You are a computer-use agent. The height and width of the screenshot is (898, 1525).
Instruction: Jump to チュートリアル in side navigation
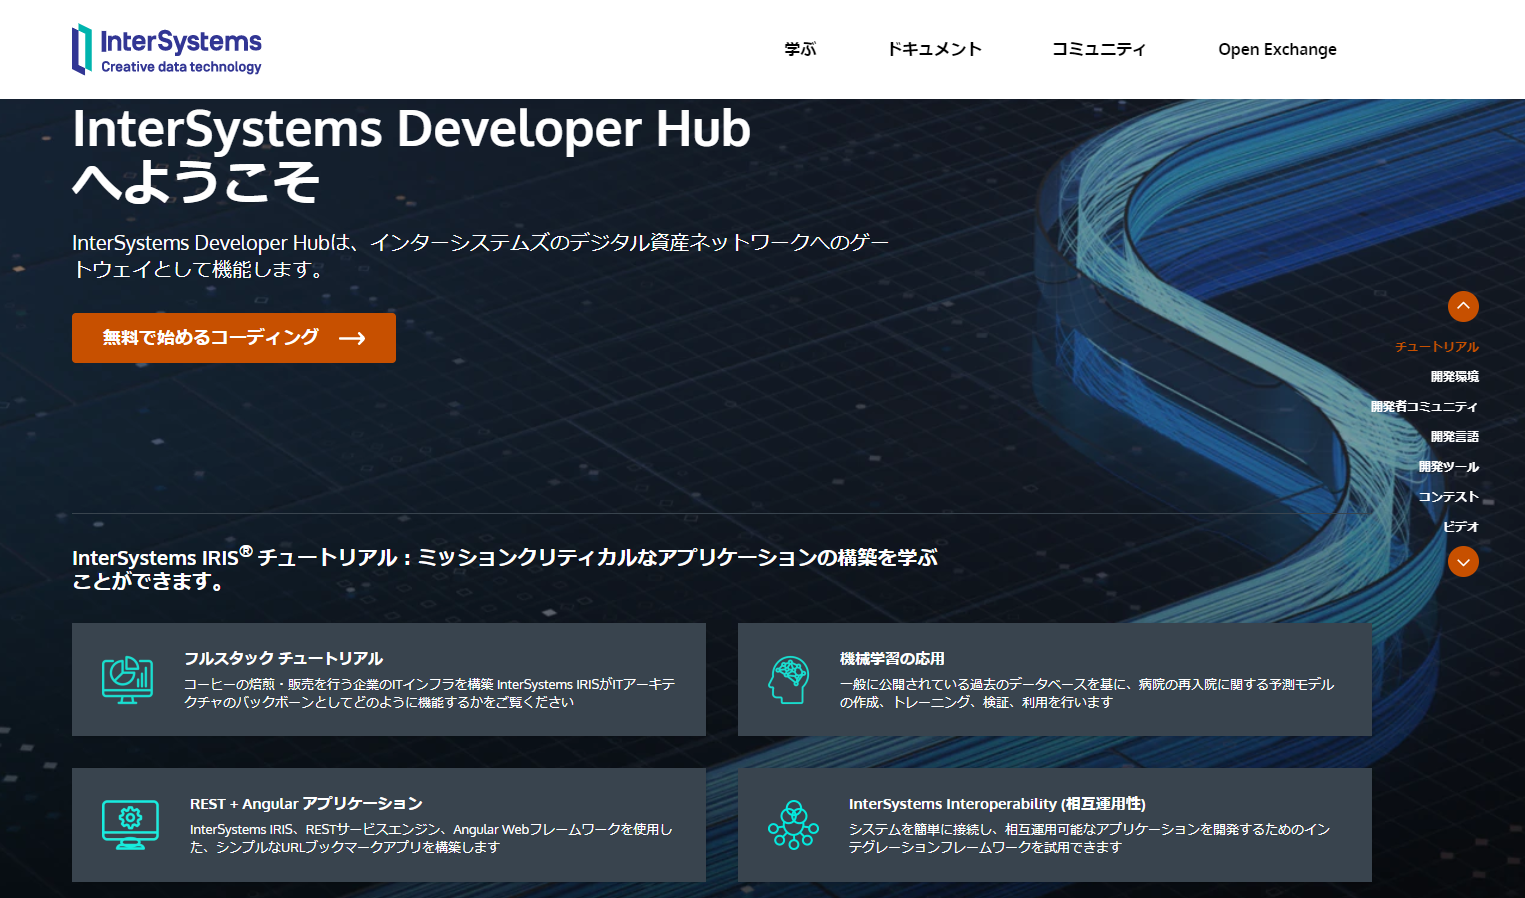(x=1437, y=347)
